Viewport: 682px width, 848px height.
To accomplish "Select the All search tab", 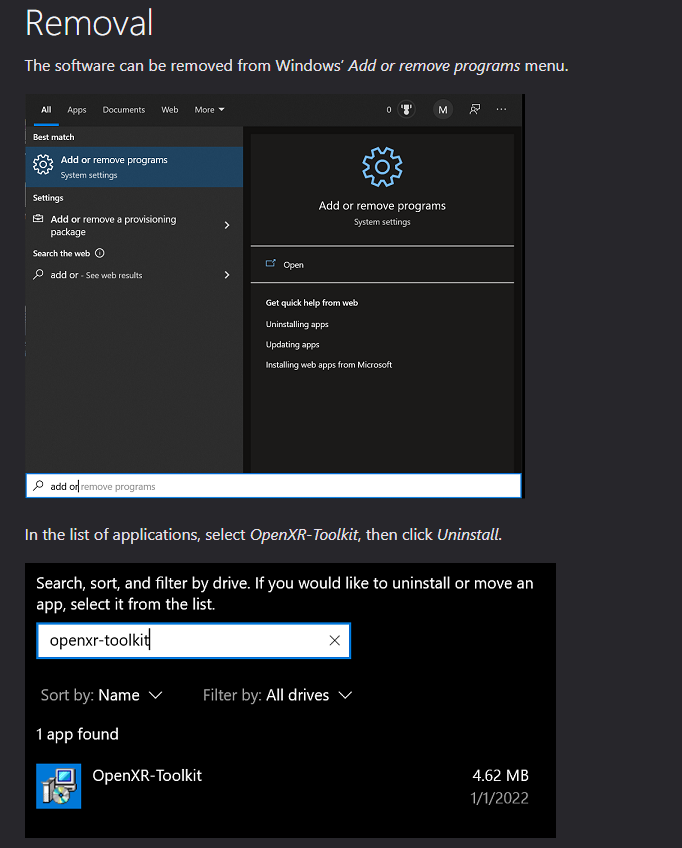I will (x=47, y=110).
